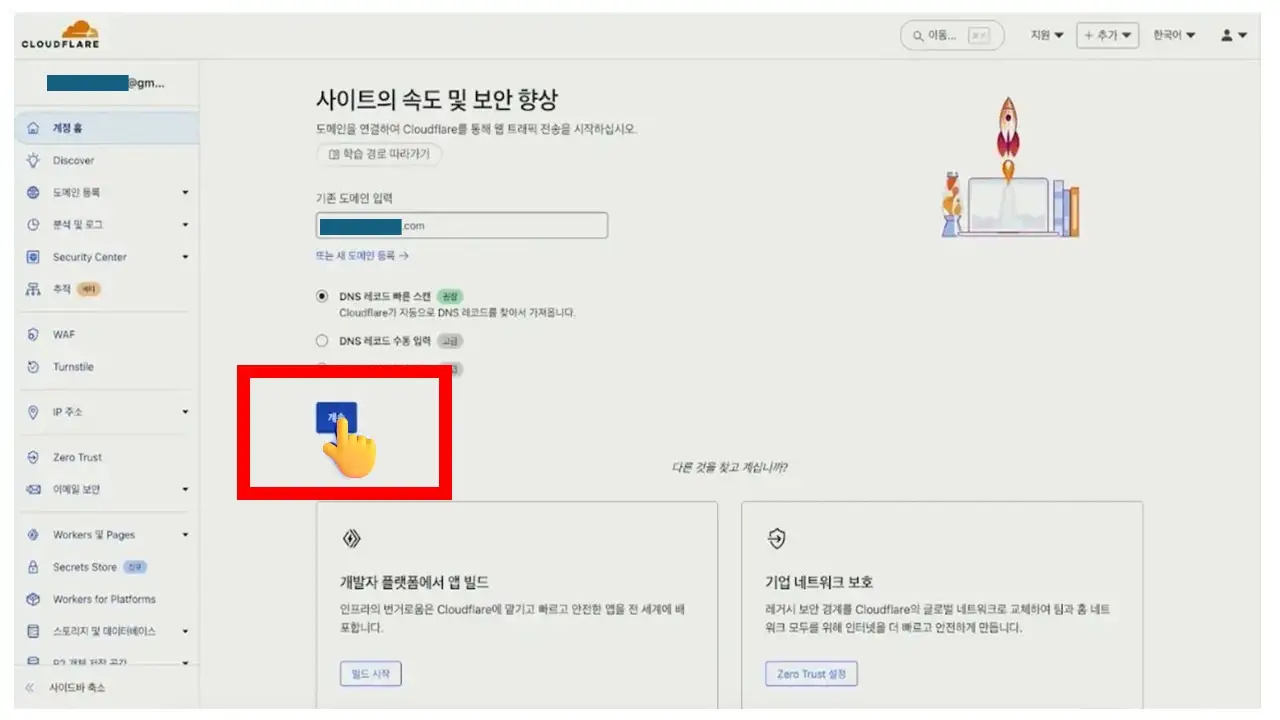The width and height of the screenshot is (1280, 720).
Task: Click the Security Center shield icon
Action: point(33,257)
